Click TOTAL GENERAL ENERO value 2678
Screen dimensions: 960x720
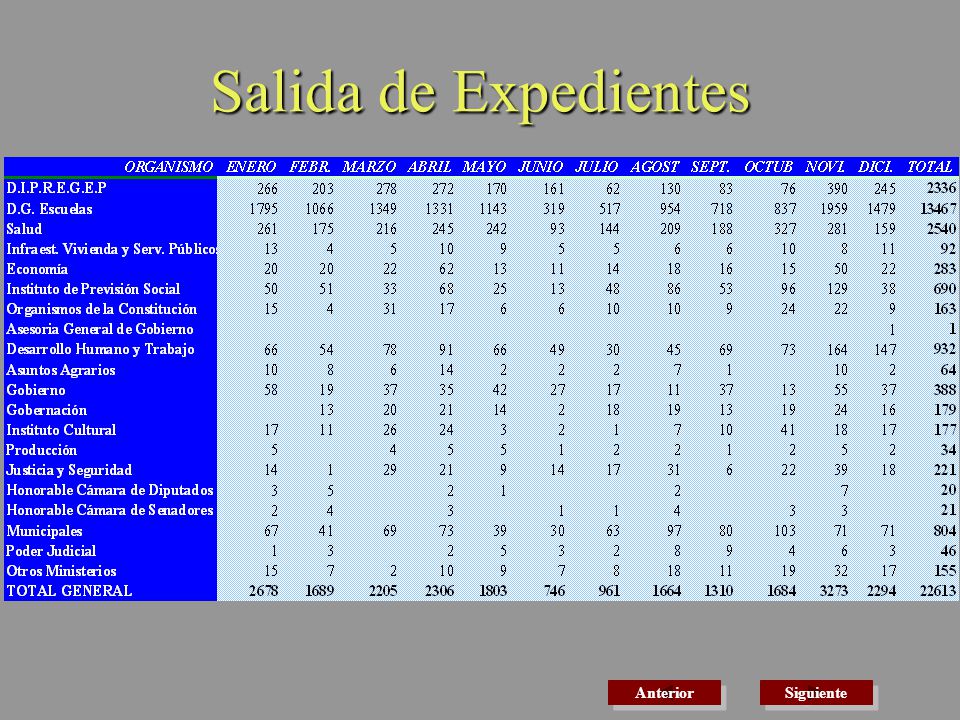click(263, 591)
